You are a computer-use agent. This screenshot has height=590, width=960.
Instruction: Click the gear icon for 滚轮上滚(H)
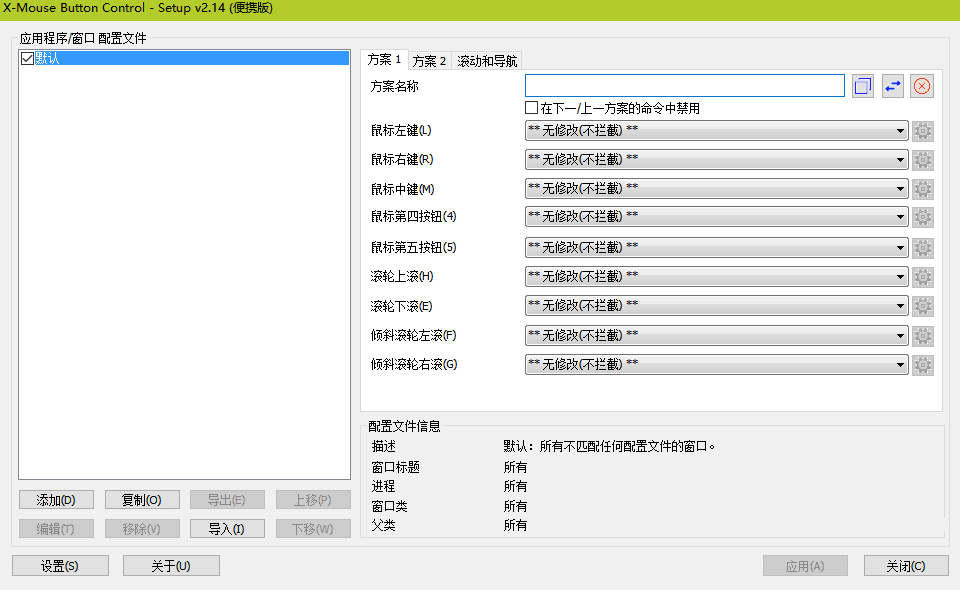pos(923,277)
